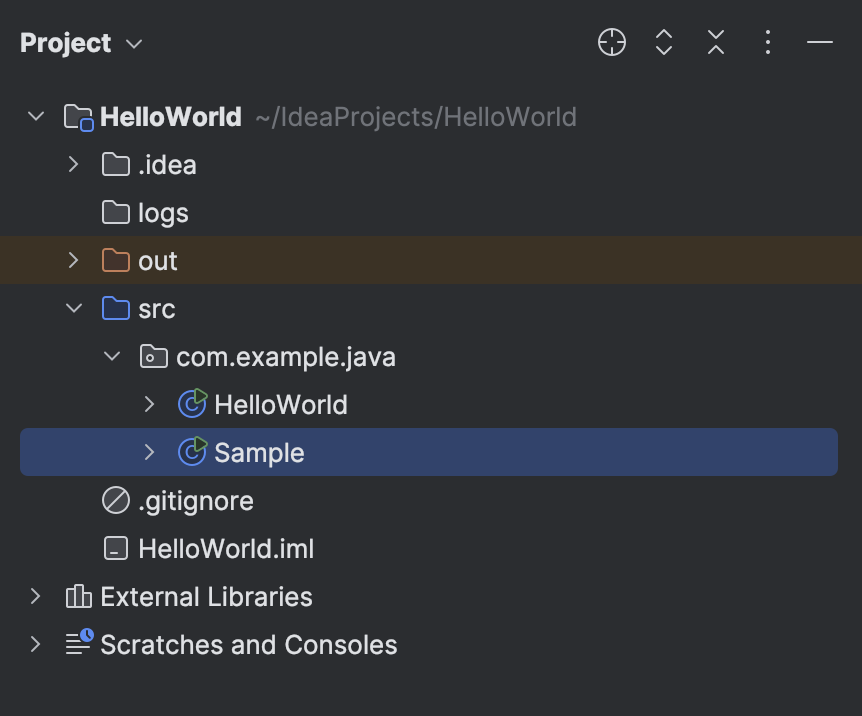Collapse the com.example.java package
Viewport: 862px width, 716px height.
coord(111,356)
